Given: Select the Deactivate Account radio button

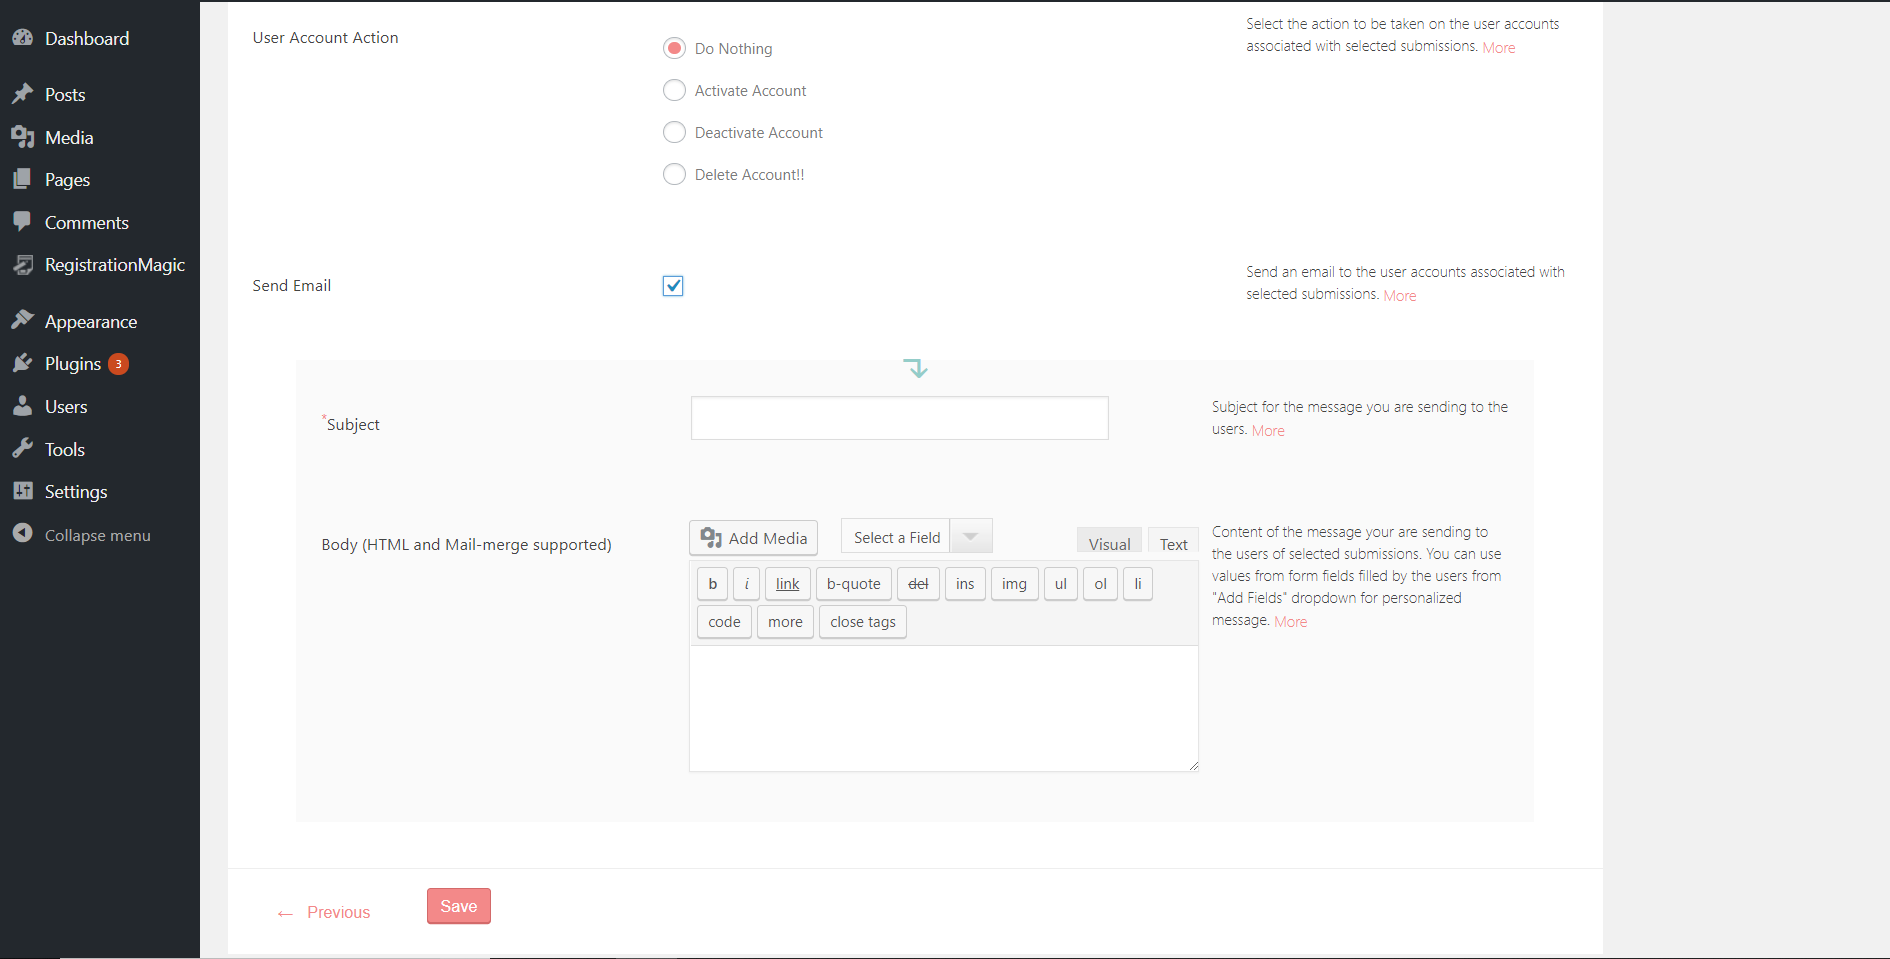Looking at the screenshot, I should tap(675, 133).
